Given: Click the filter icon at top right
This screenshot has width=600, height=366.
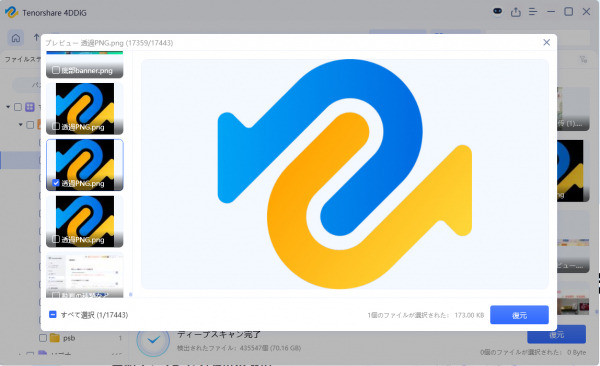Looking at the screenshot, I should pos(583,59).
